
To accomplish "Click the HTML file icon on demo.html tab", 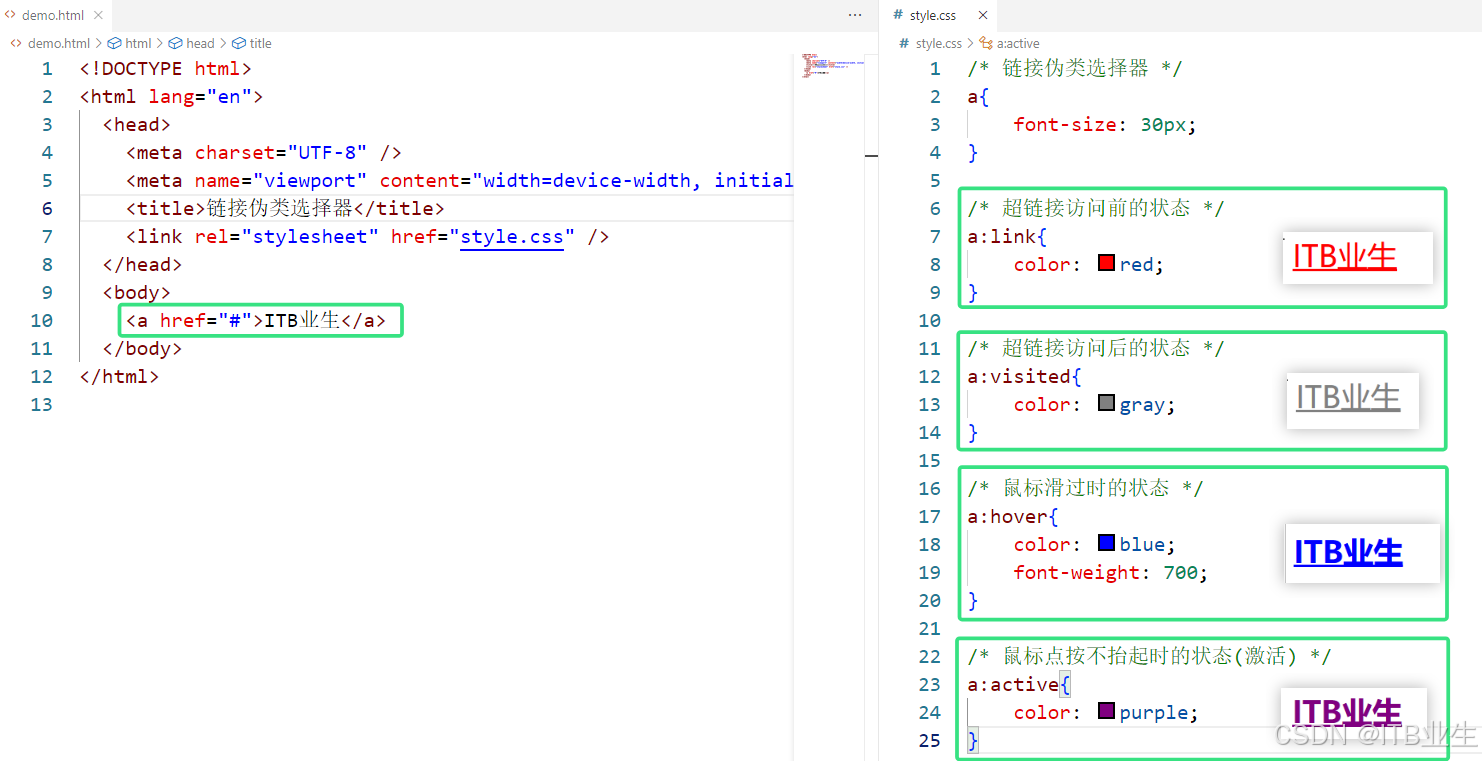I will coord(11,15).
